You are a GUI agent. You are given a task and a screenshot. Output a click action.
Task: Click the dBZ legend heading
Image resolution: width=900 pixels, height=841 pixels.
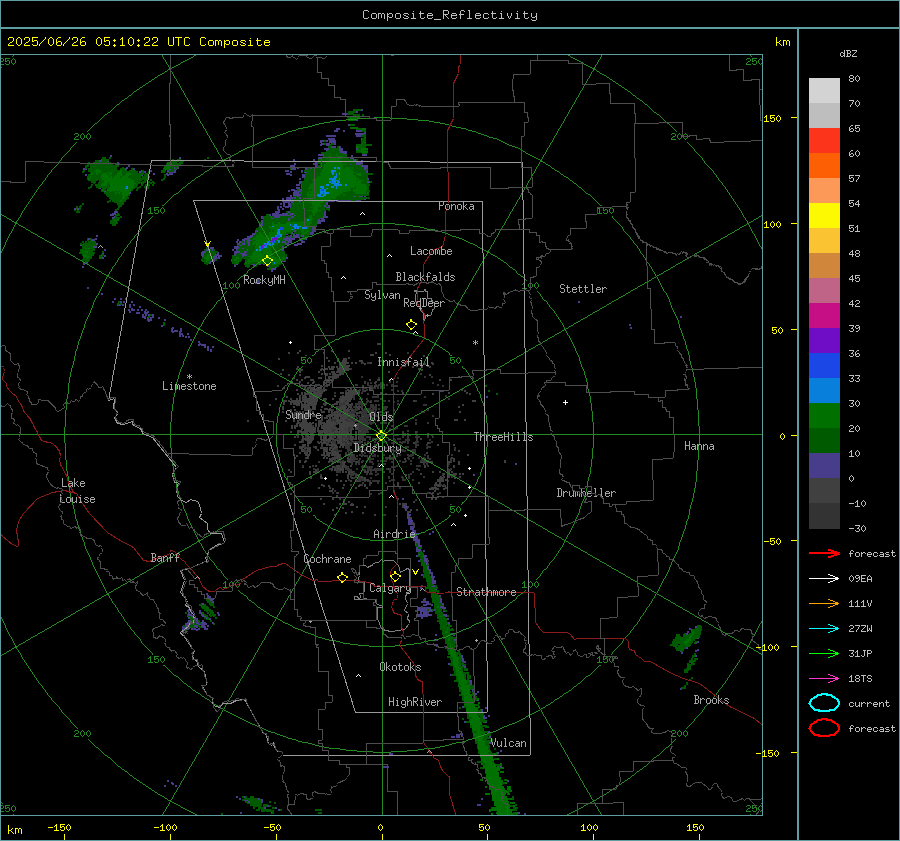pyautogui.click(x=848, y=54)
